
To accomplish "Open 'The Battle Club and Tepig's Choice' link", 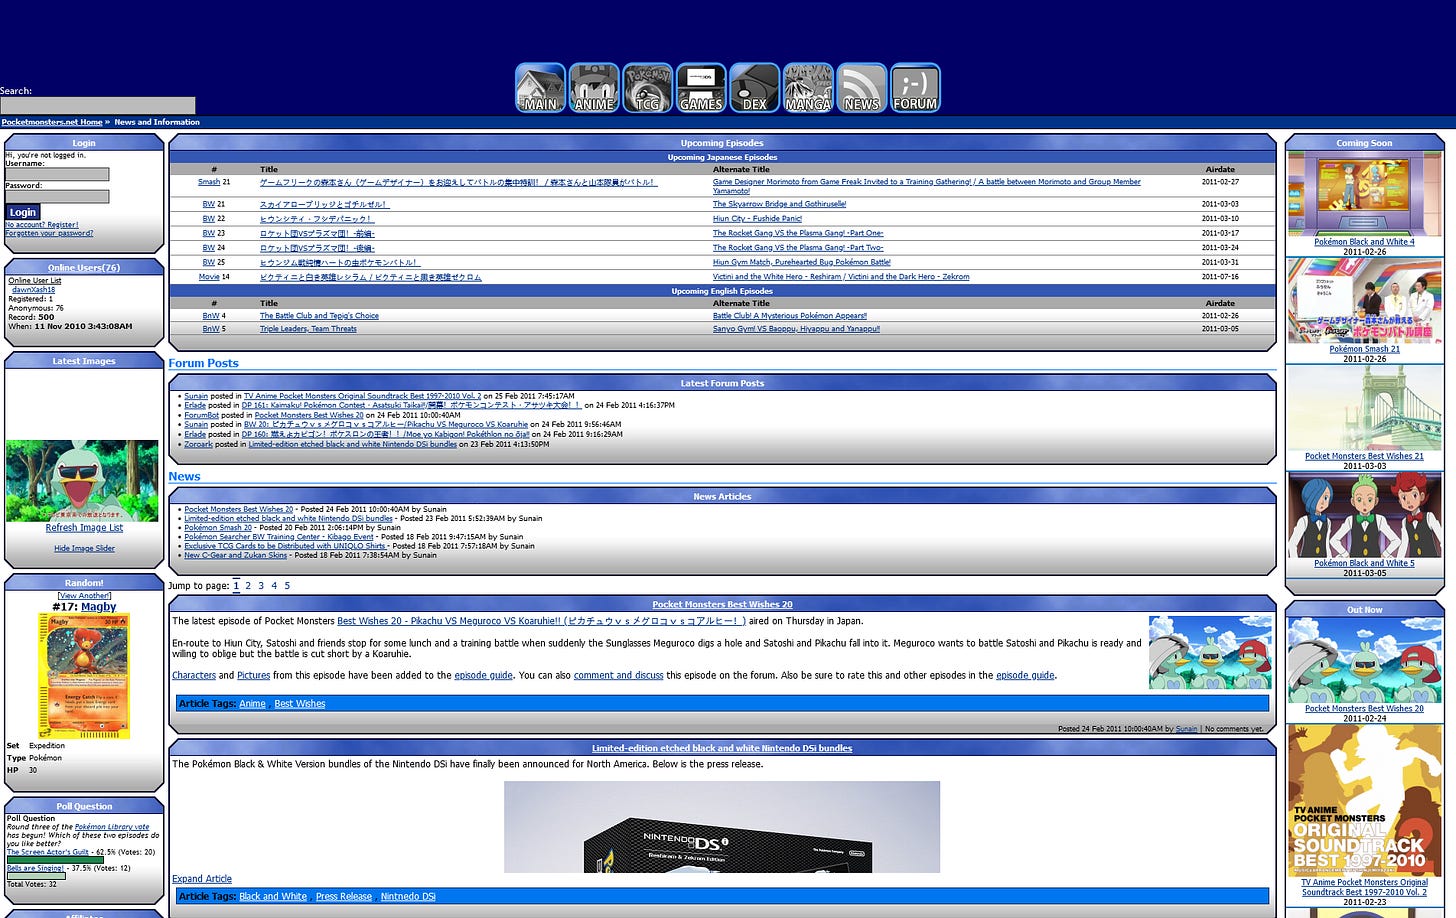I will coord(319,316).
